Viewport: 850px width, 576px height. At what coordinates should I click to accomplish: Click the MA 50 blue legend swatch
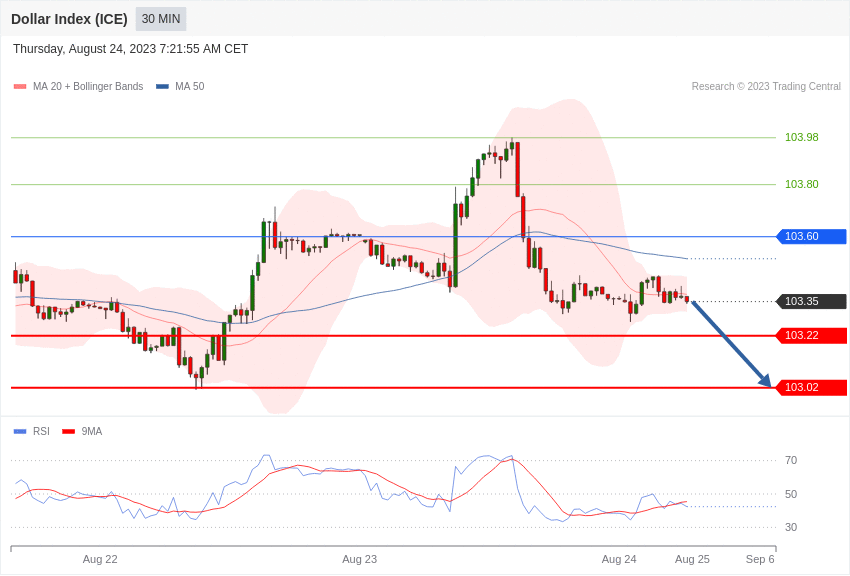[162, 86]
